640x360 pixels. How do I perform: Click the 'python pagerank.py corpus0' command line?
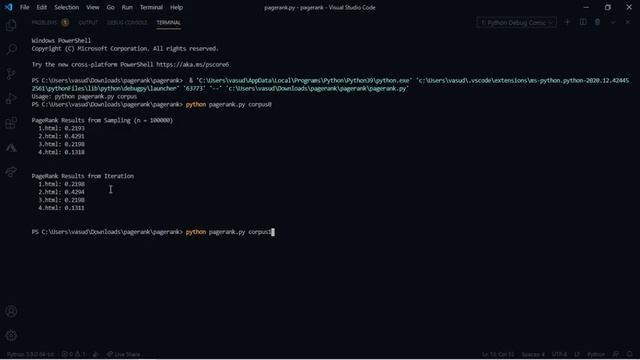tap(229, 104)
